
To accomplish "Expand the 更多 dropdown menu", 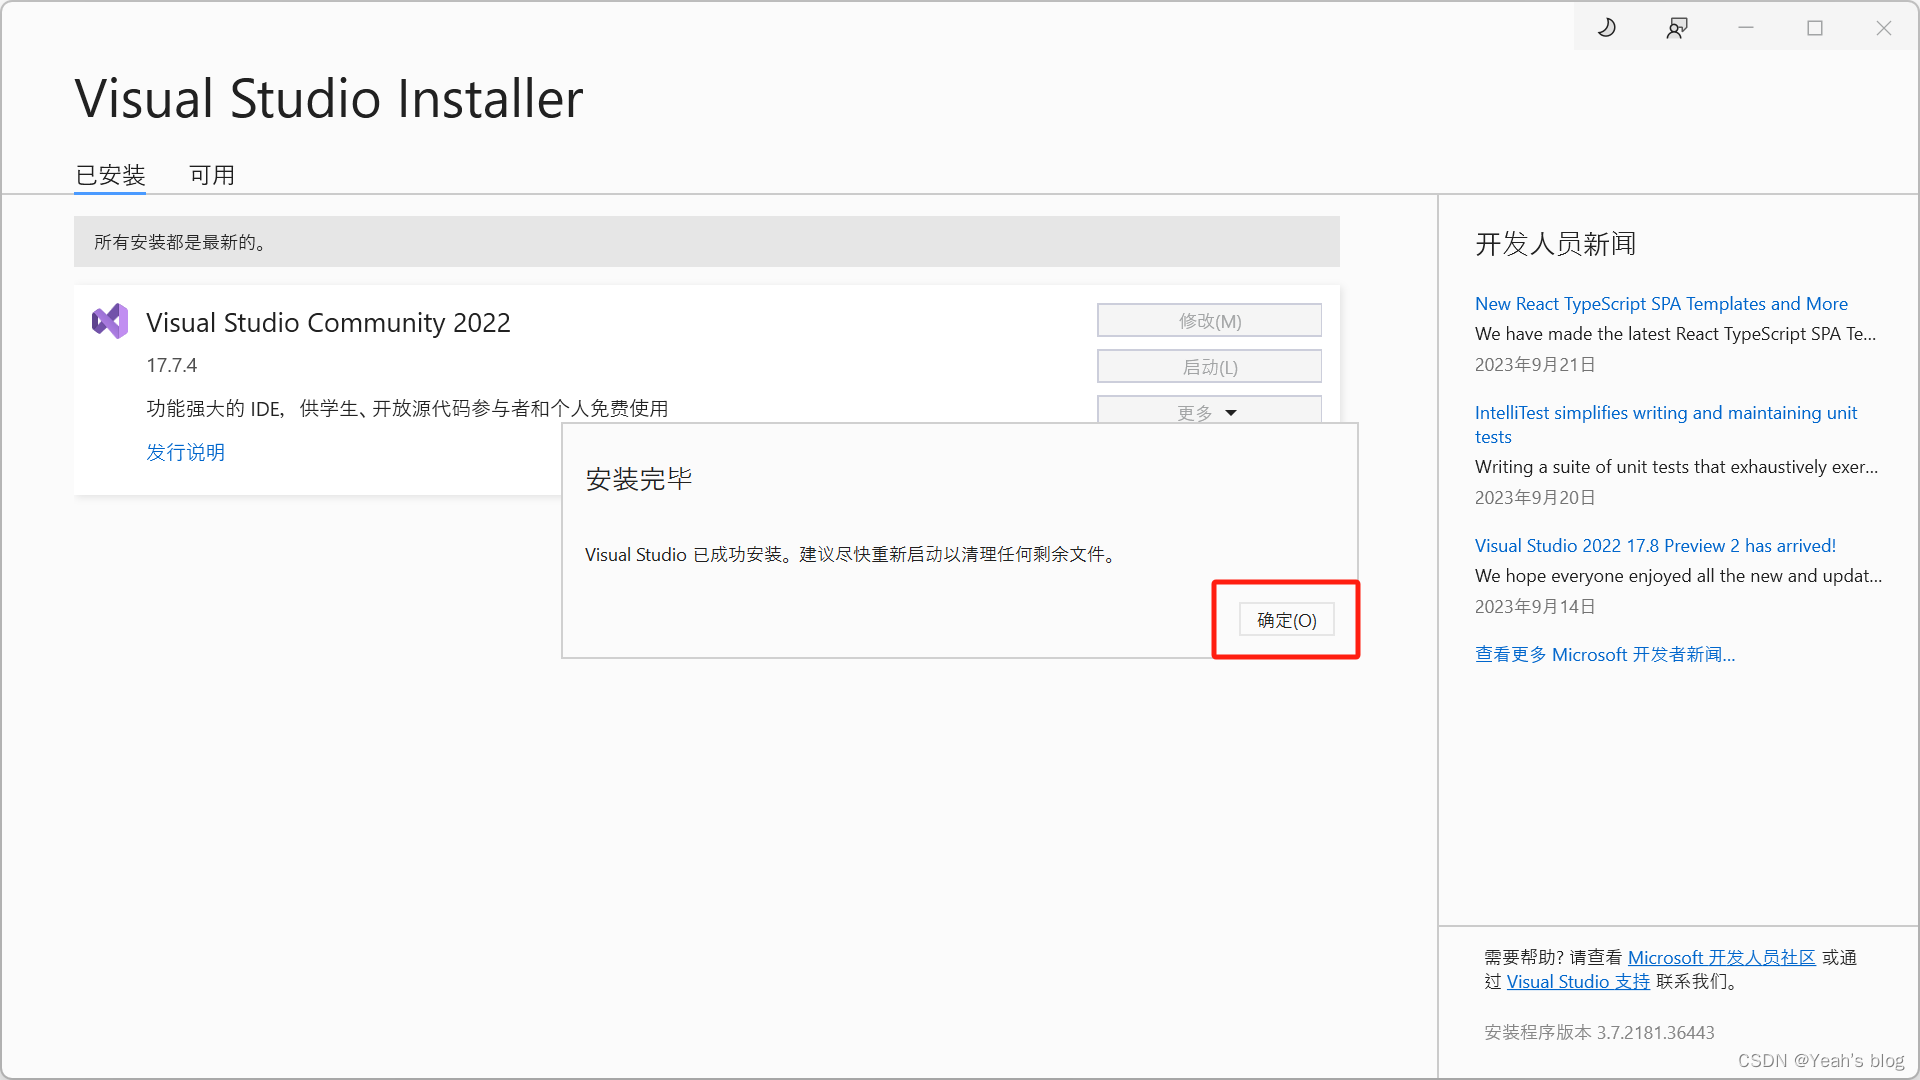I will tap(1208, 411).
